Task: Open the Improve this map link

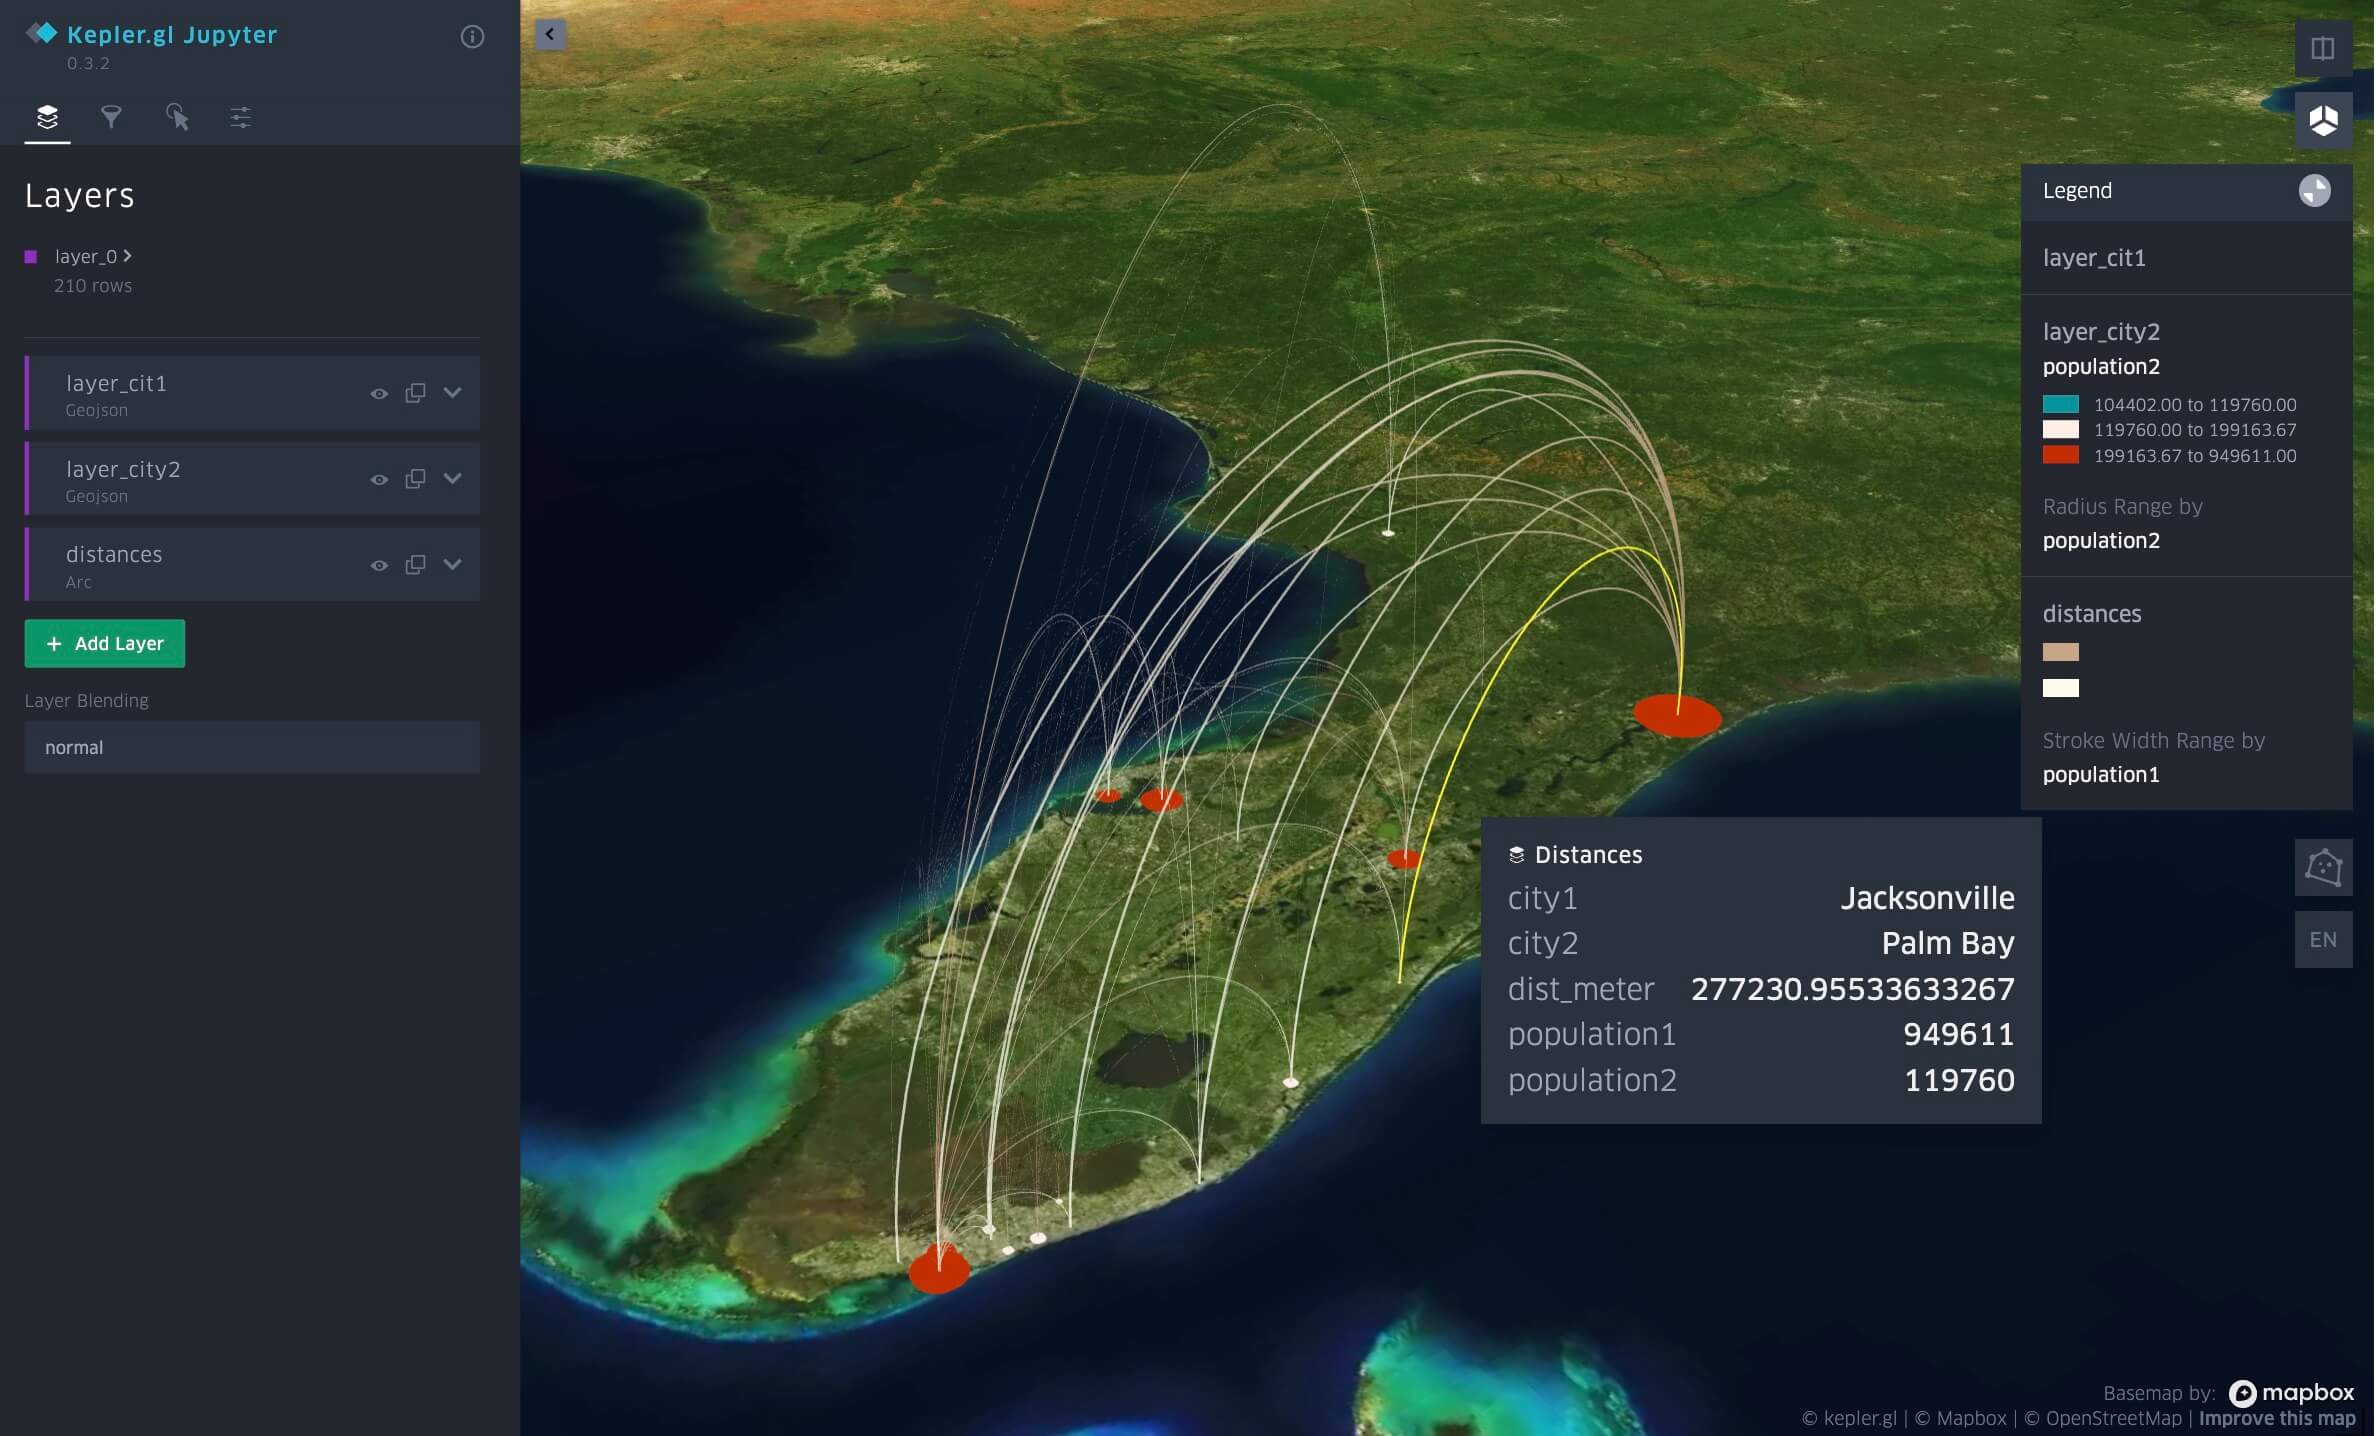Action: point(2277,1418)
